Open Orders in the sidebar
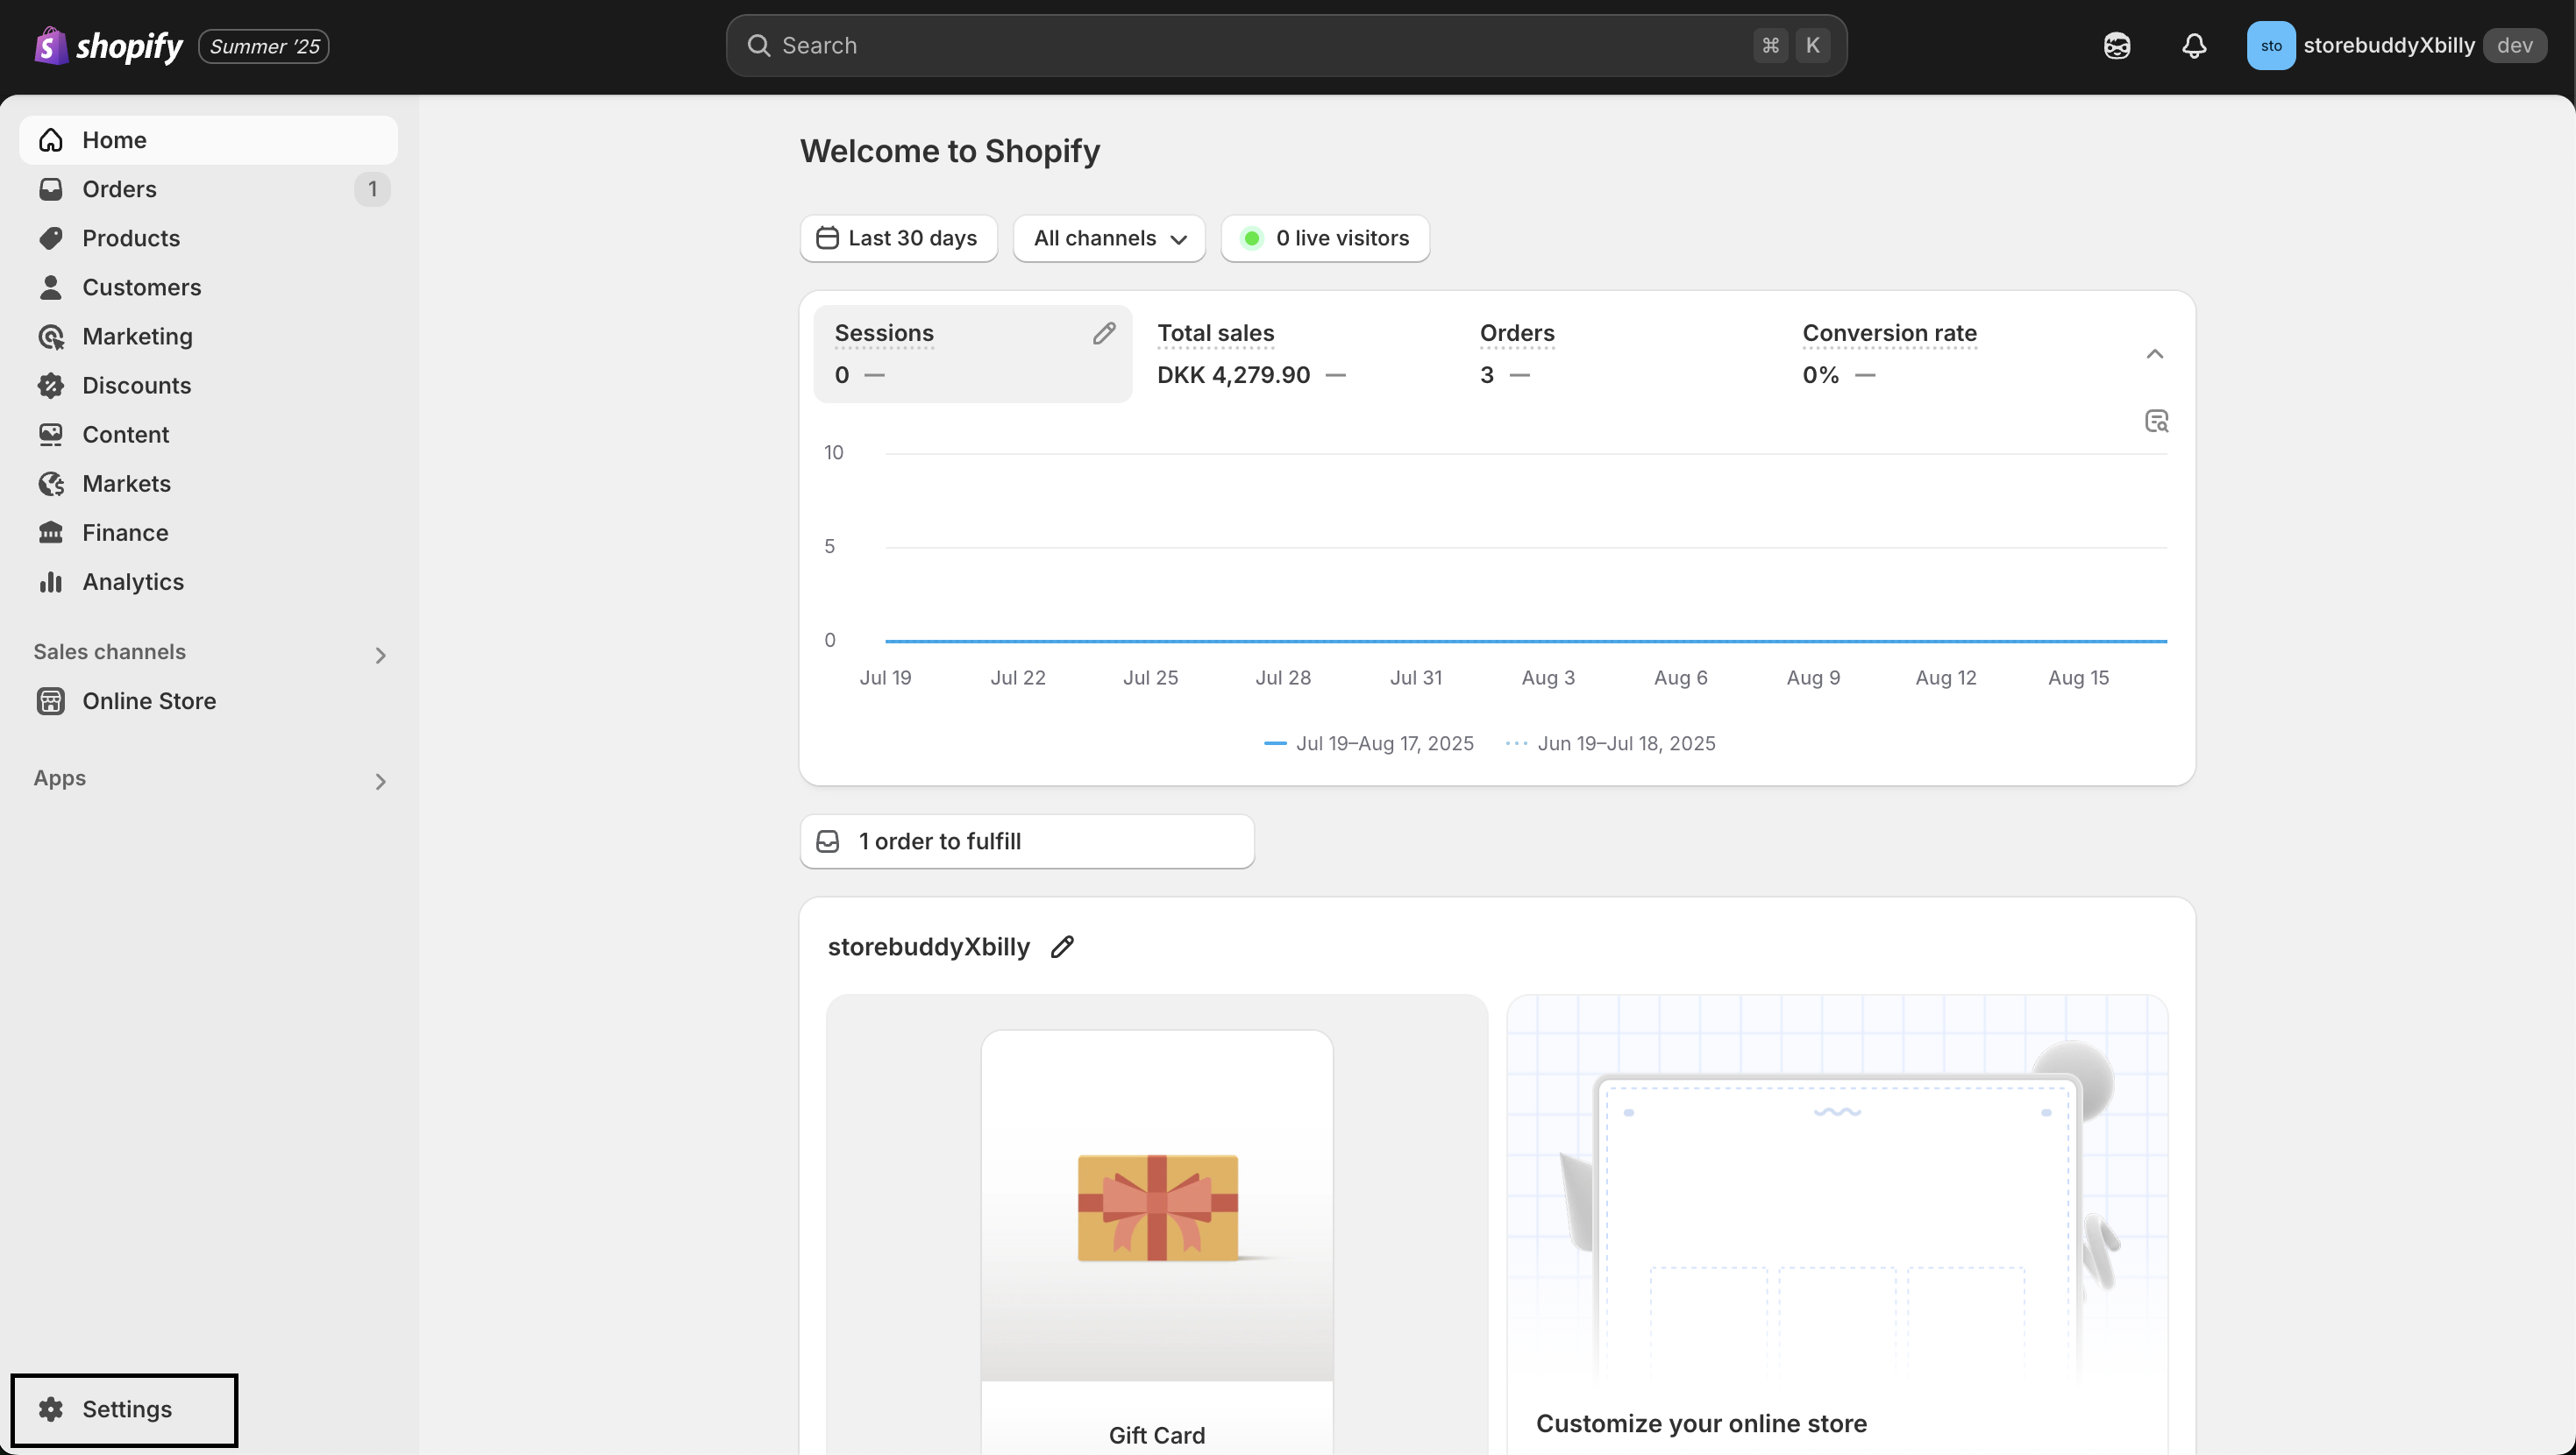The image size is (2576, 1455). click(x=208, y=189)
